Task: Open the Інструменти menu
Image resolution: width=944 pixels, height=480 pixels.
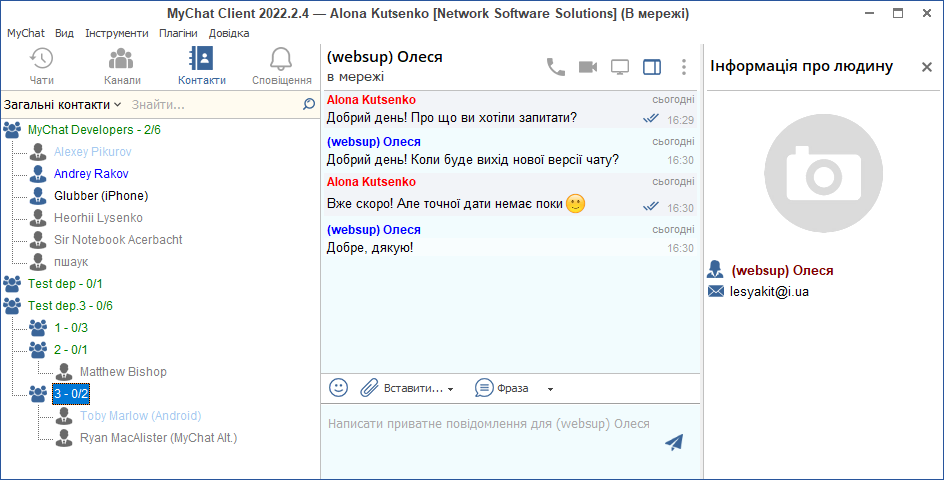Action: [x=117, y=33]
